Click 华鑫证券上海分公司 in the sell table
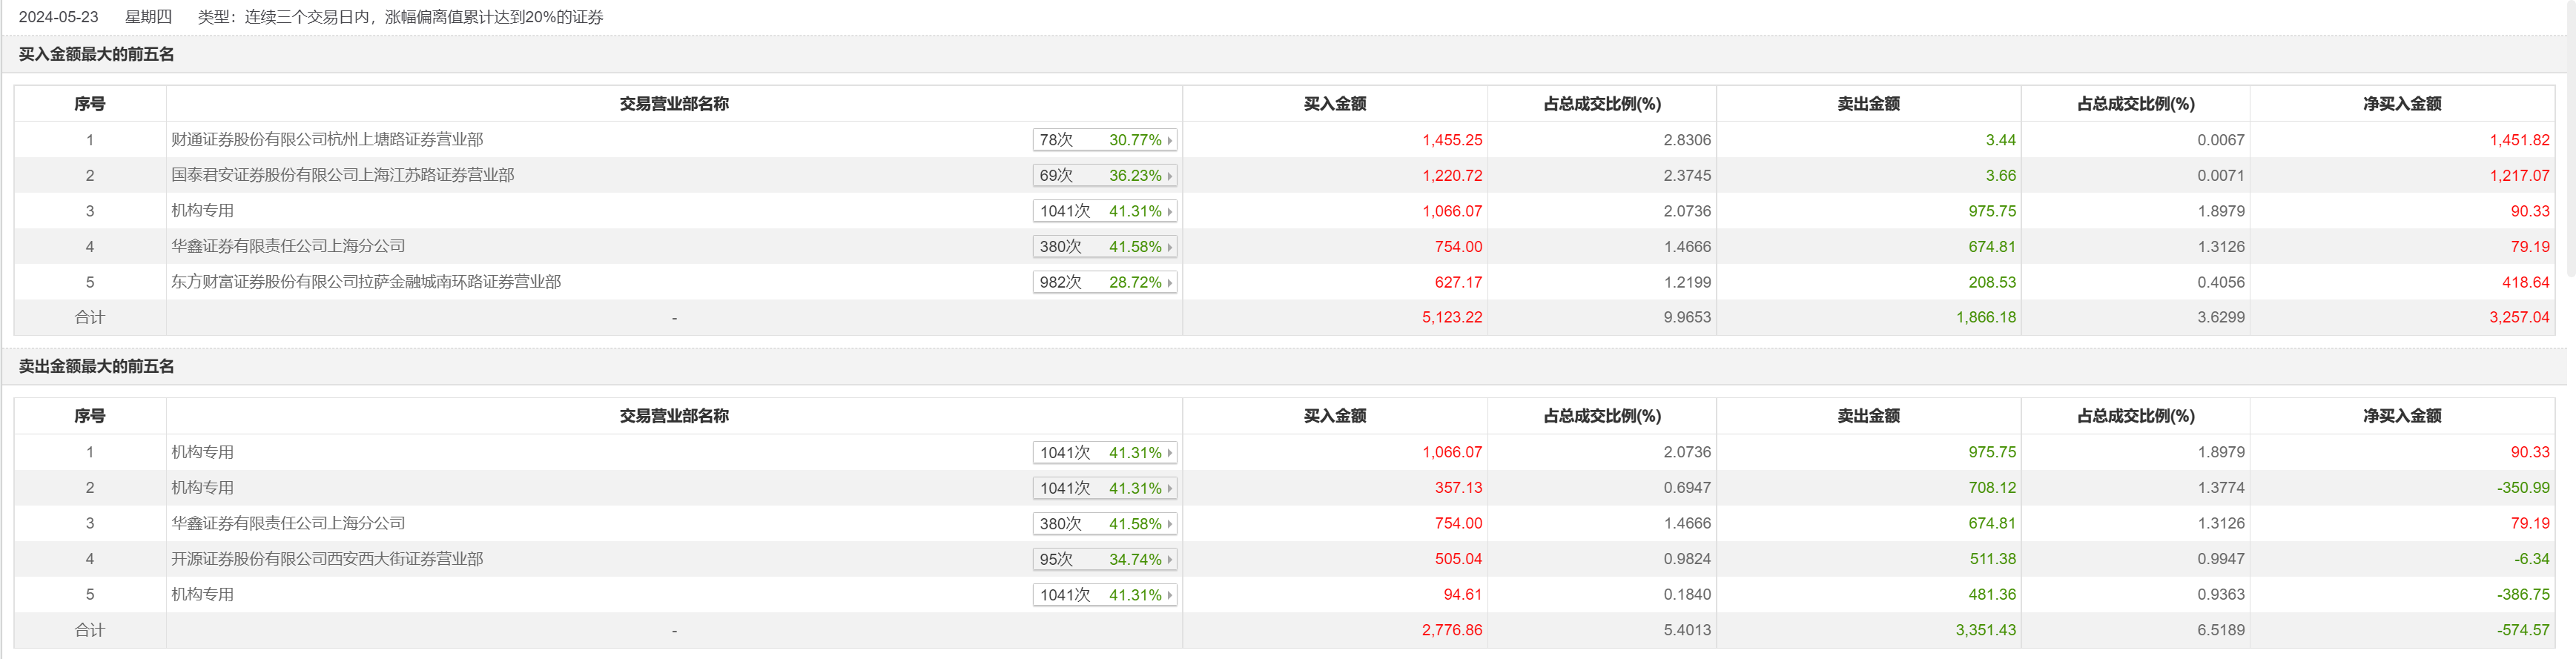Viewport: 2576px width, 659px height. [288, 523]
